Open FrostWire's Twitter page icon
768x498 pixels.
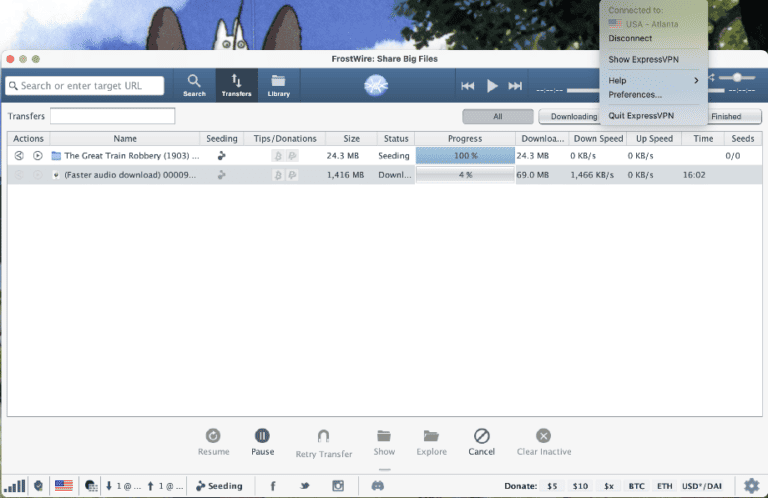pyautogui.click(x=304, y=486)
